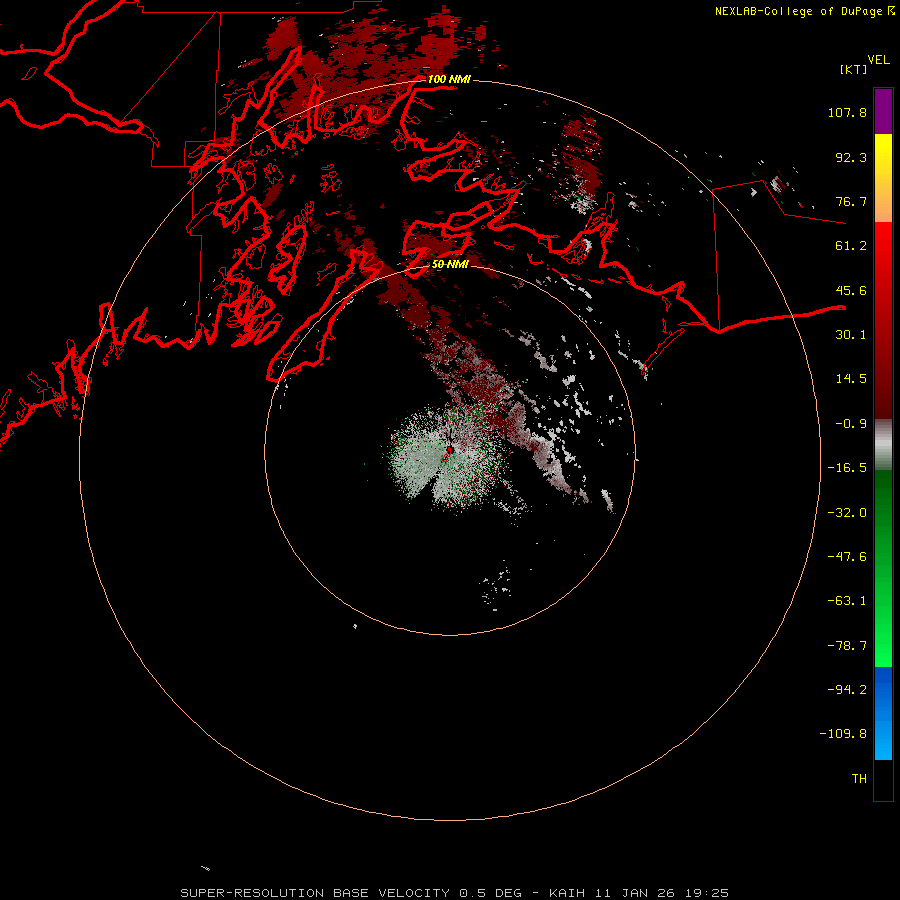
Task: Click the 50 NMI range ring label
Action: pyautogui.click(x=450, y=264)
